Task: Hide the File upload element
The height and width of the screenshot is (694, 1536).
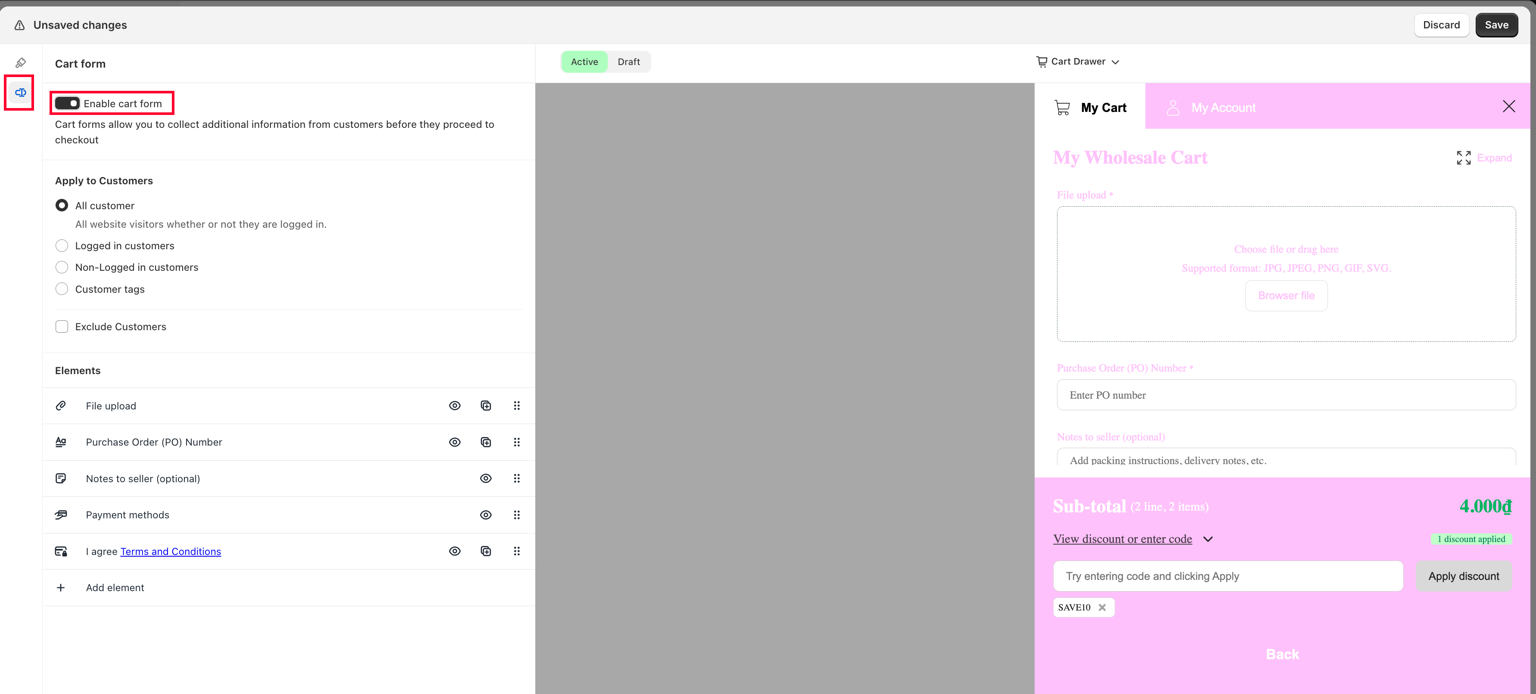Action: click(x=455, y=406)
